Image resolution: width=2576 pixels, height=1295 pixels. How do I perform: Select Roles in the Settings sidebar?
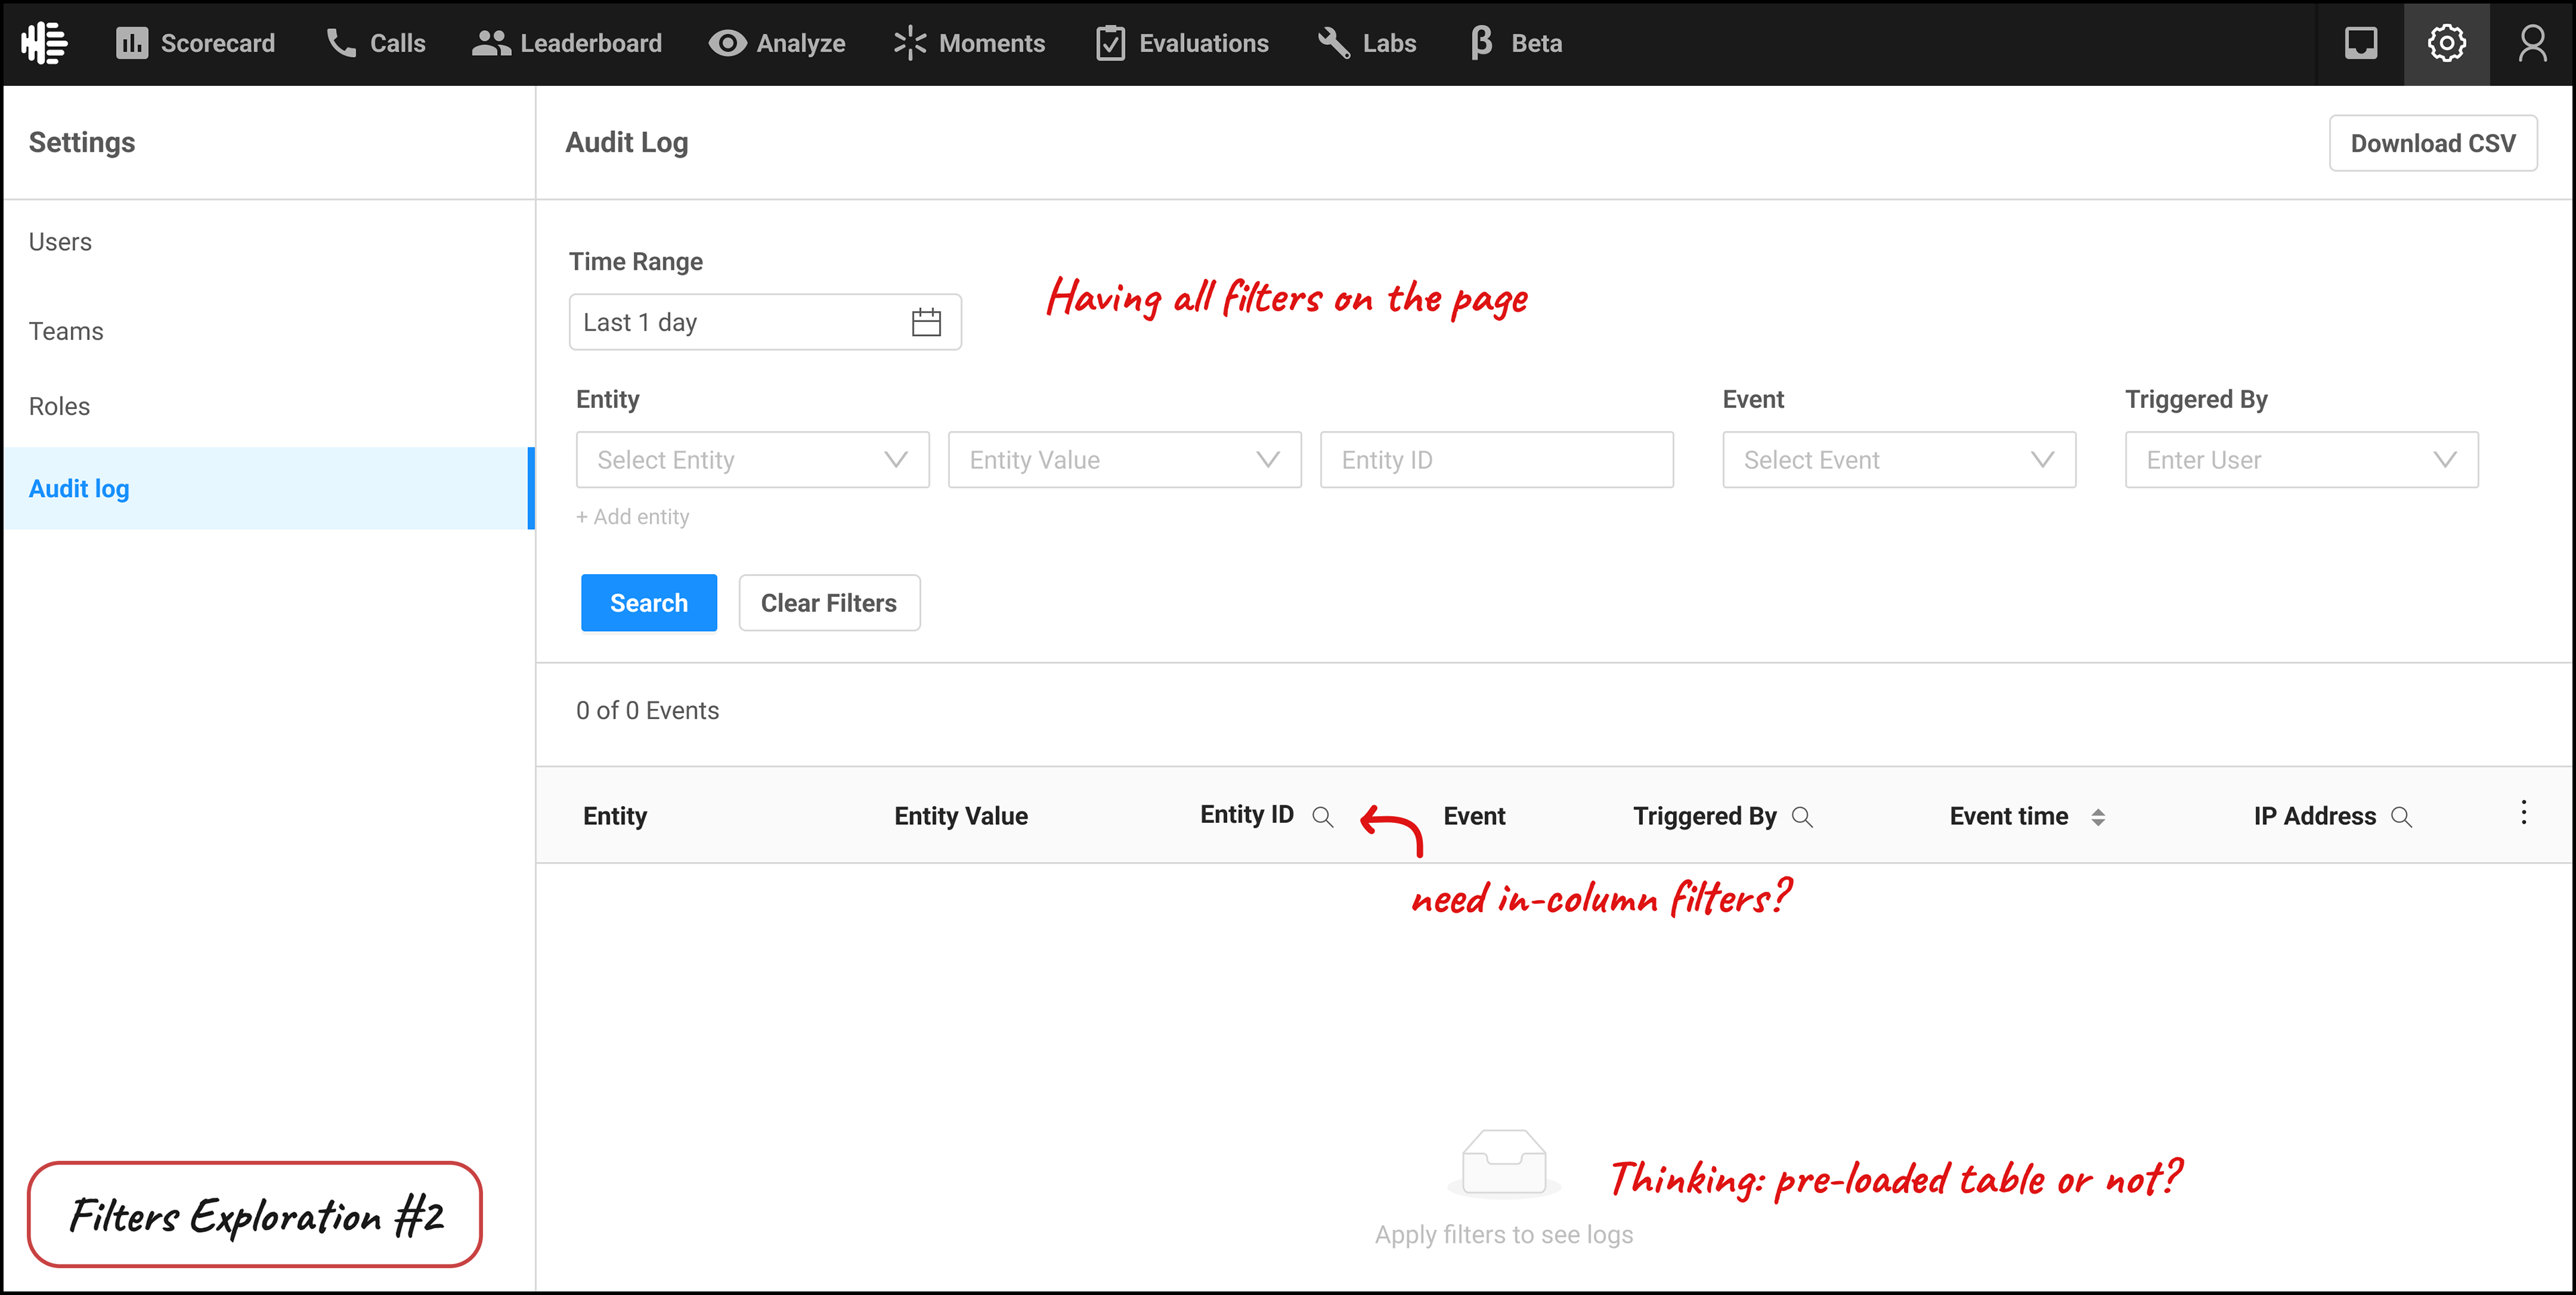pyautogui.click(x=59, y=406)
